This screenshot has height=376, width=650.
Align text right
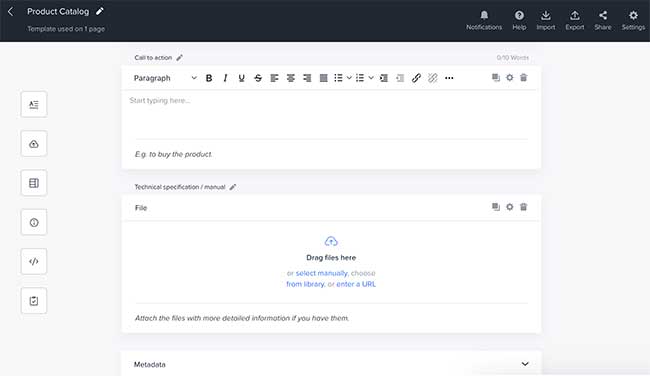pyautogui.click(x=307, y=78)
